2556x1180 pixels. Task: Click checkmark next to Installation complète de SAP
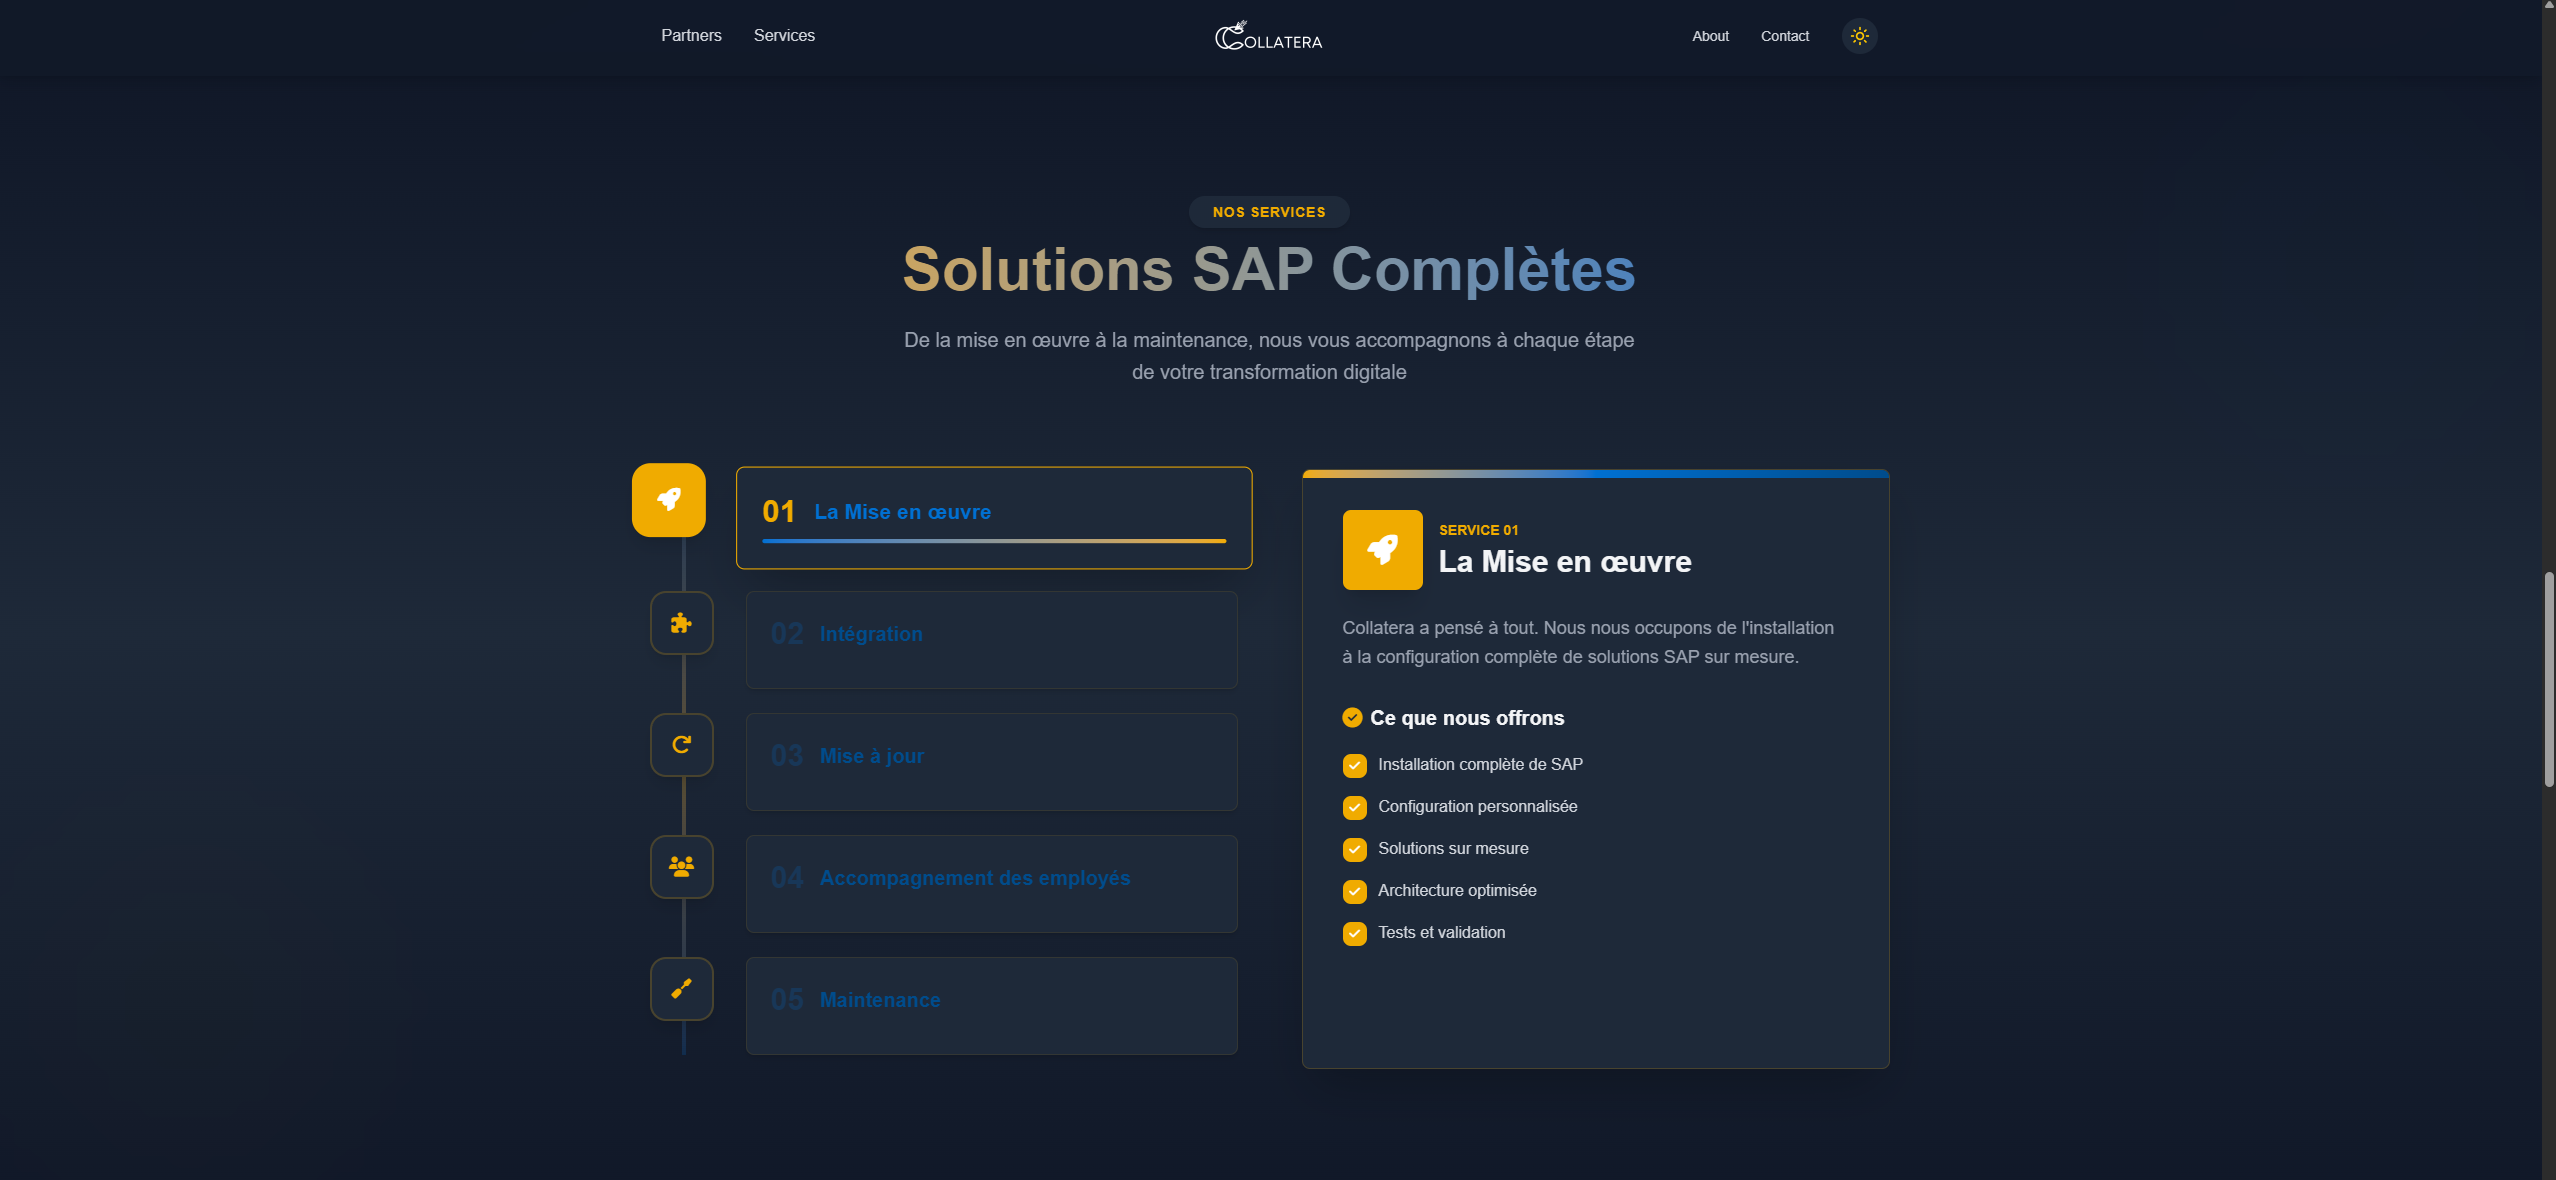[1354, 765]
